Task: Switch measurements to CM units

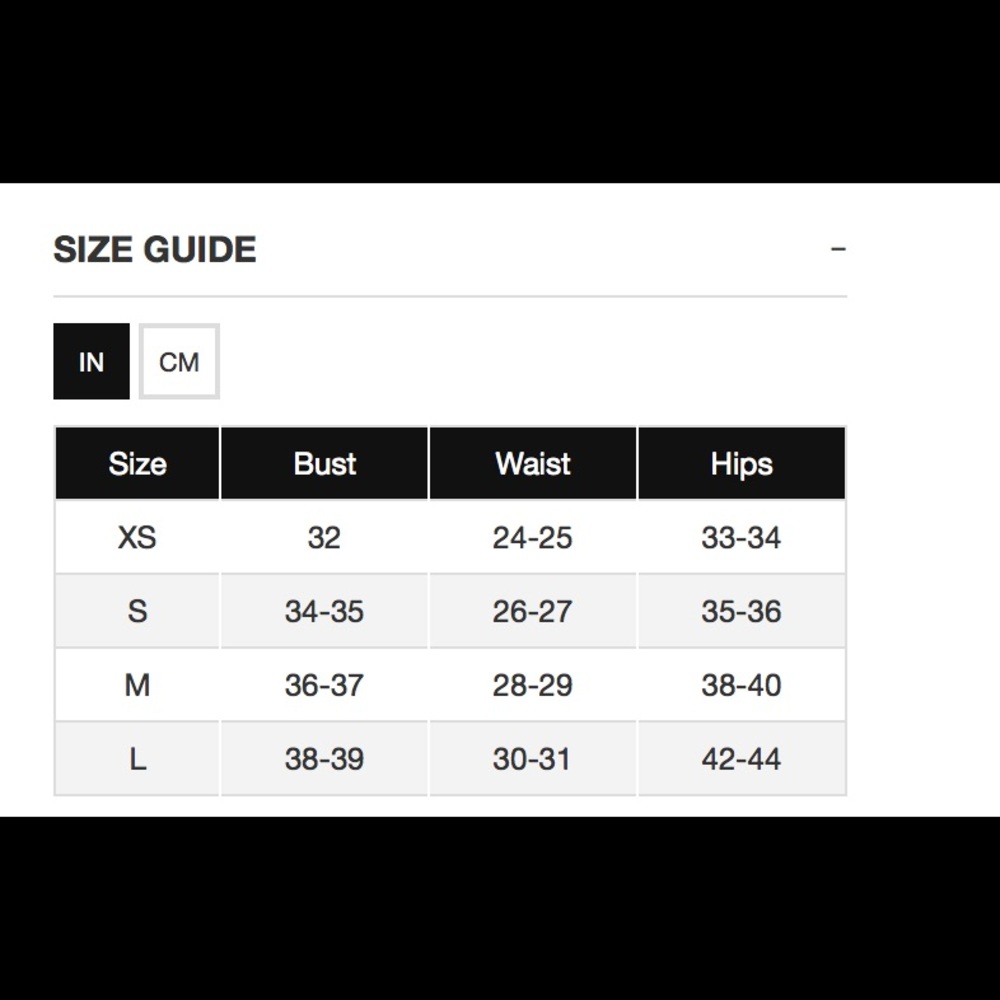Action: click(179, 362)
